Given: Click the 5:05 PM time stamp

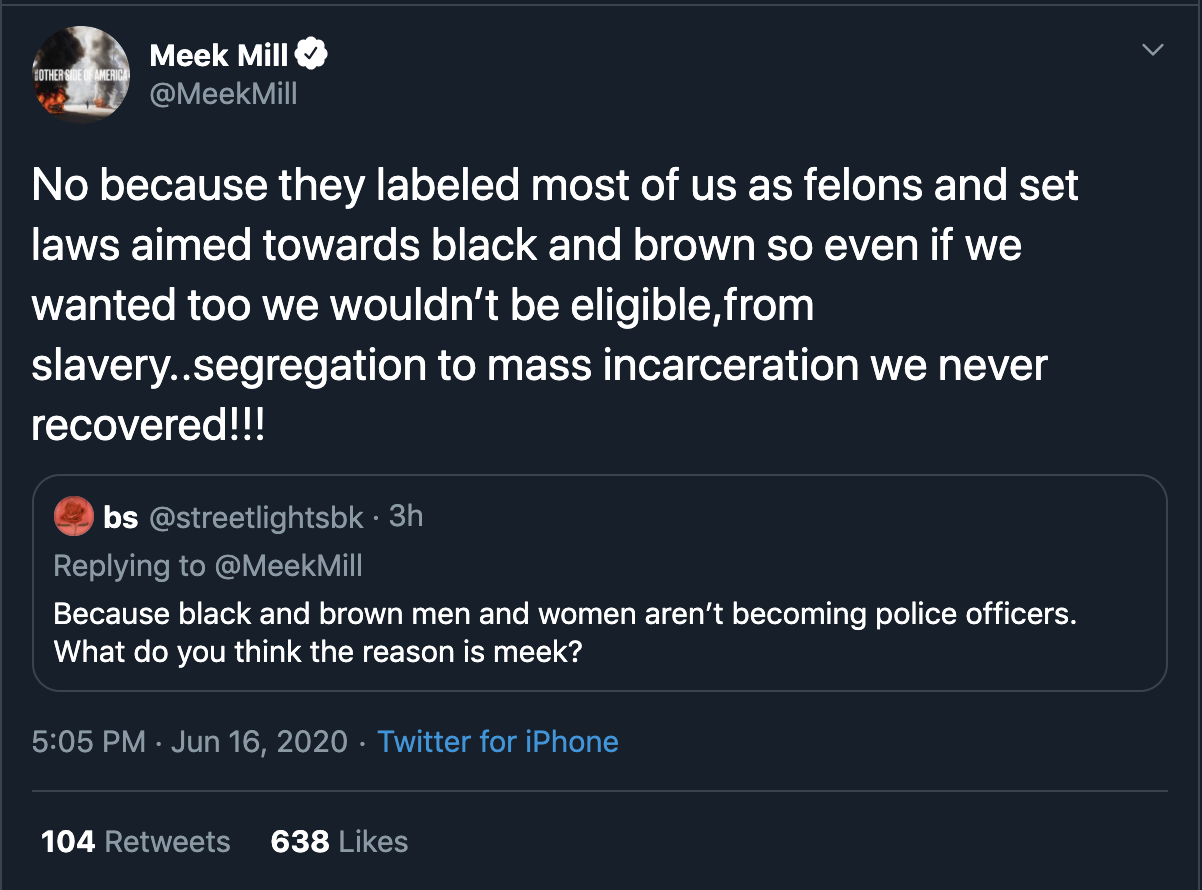Looking at the screenshot, I should pos(88,742).
